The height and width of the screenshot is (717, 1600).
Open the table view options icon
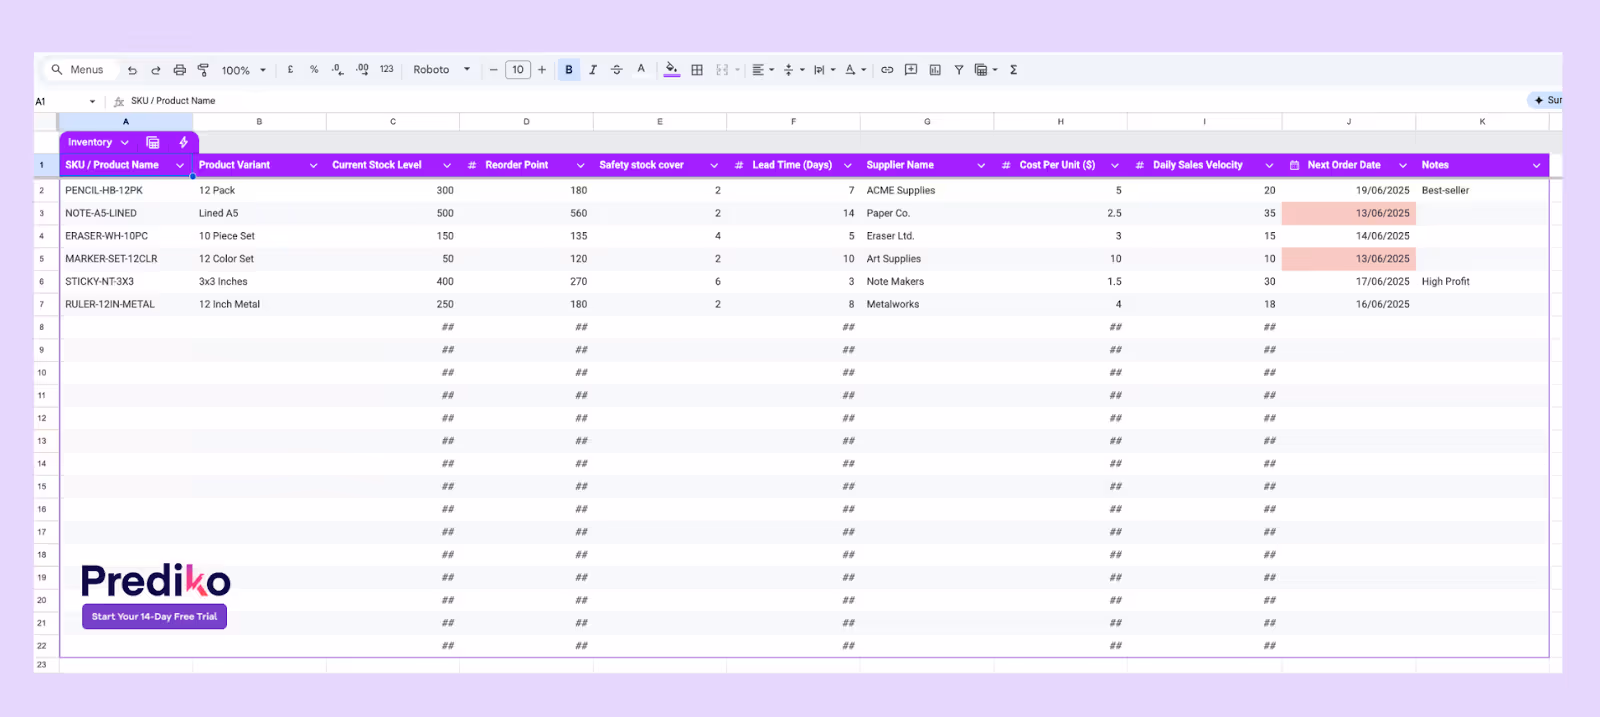coord(986,70)
